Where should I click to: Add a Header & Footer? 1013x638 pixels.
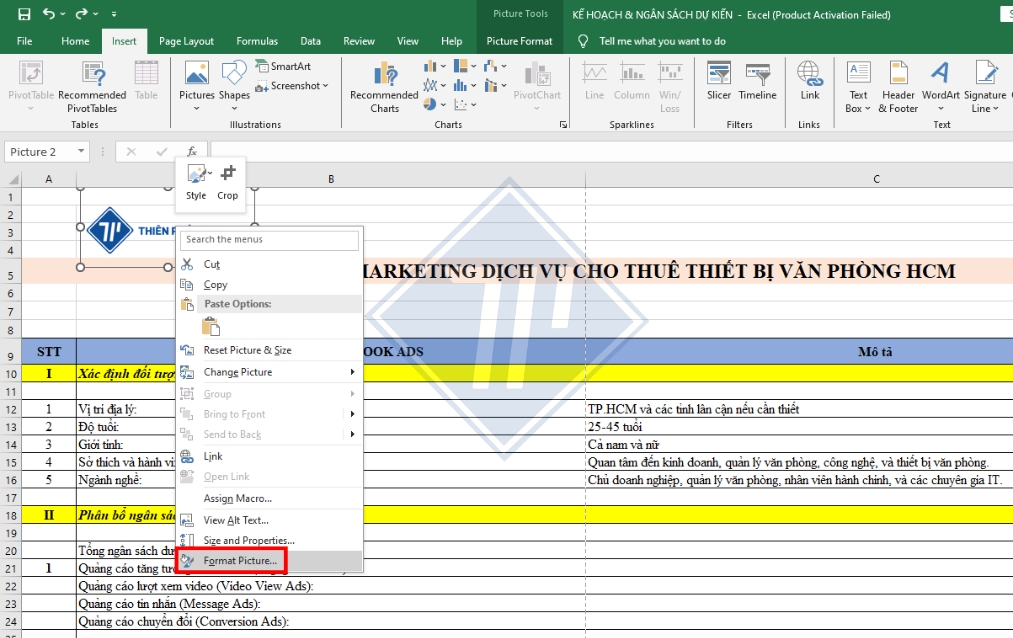(897, 87)
